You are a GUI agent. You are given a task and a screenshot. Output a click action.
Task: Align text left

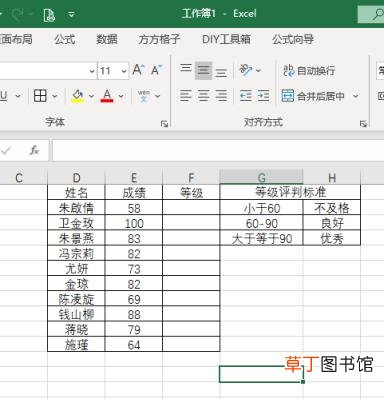pyautogui.click(x=185, y=96)
